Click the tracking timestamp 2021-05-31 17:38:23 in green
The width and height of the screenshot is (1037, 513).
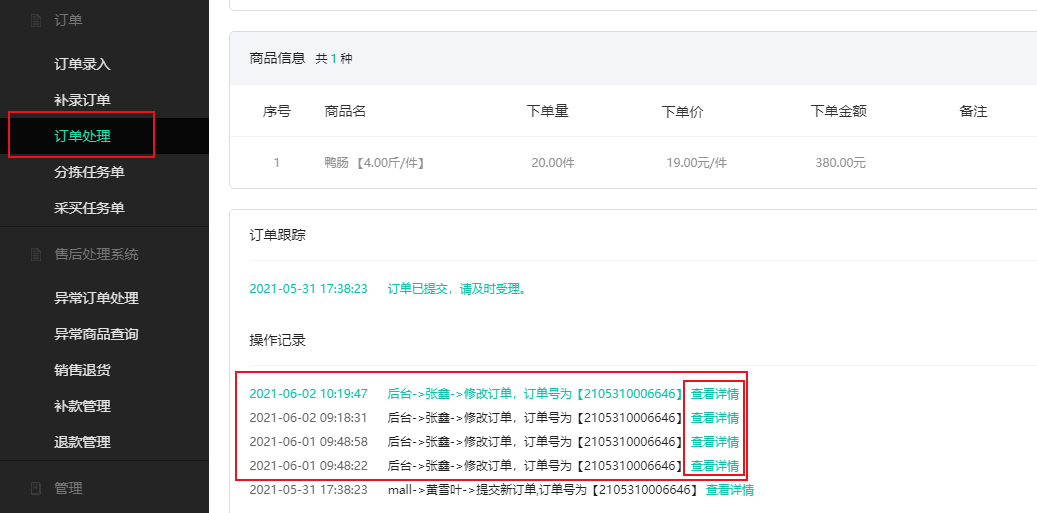pos(308,289)
